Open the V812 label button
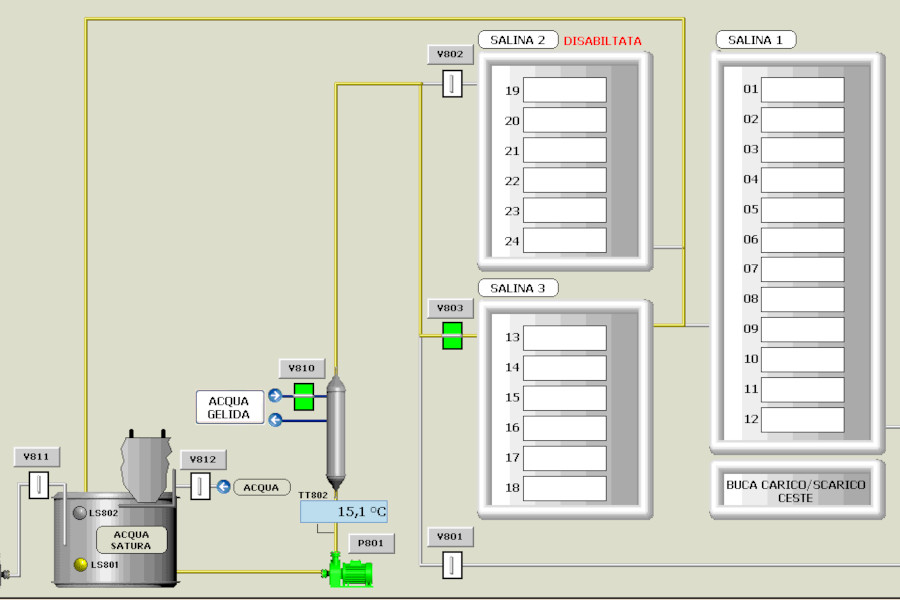This screenshot has height=600, width=900. coord(203,459)
